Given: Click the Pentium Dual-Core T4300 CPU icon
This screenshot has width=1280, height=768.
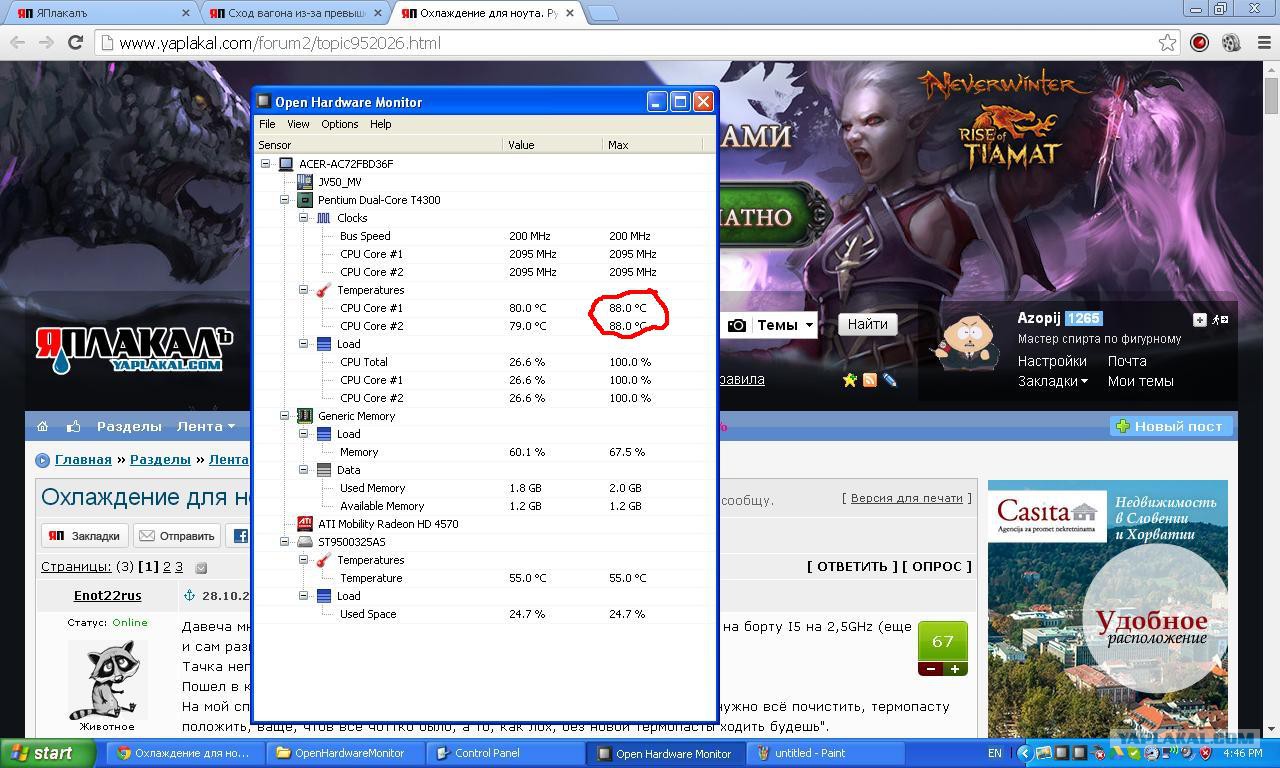Looking at the screenshot, I should click(305, 200).
